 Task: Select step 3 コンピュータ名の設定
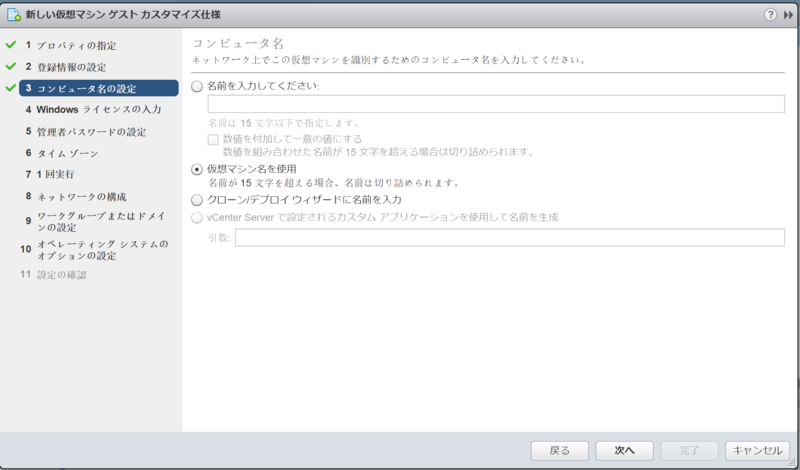99,88
